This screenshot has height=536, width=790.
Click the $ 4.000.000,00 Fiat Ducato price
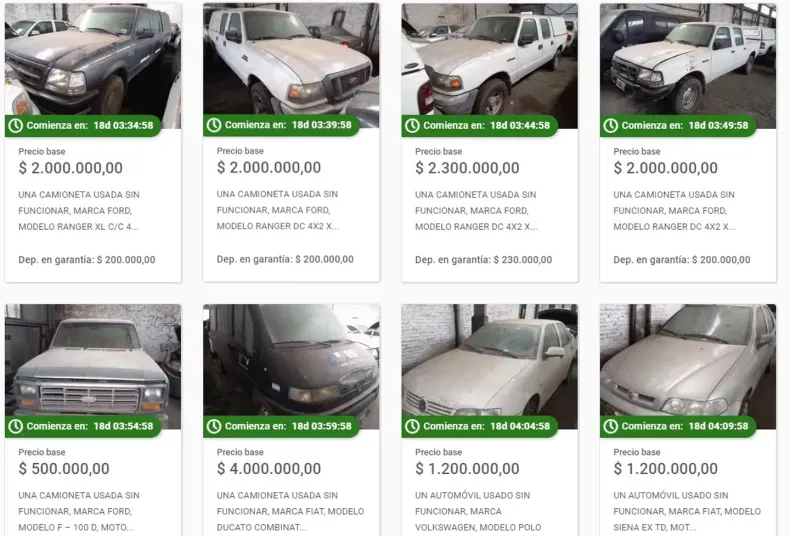tap(269, 468)
